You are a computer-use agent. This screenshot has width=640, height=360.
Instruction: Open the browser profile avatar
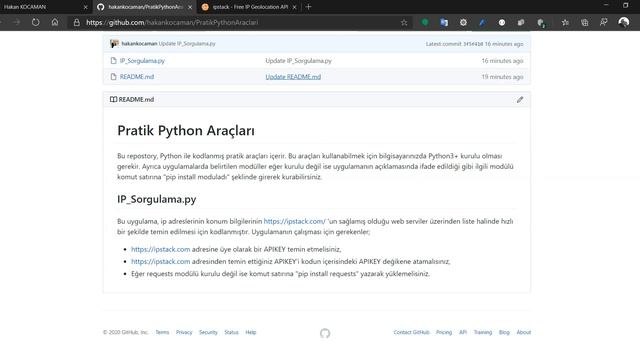click(x=623, y=22)
